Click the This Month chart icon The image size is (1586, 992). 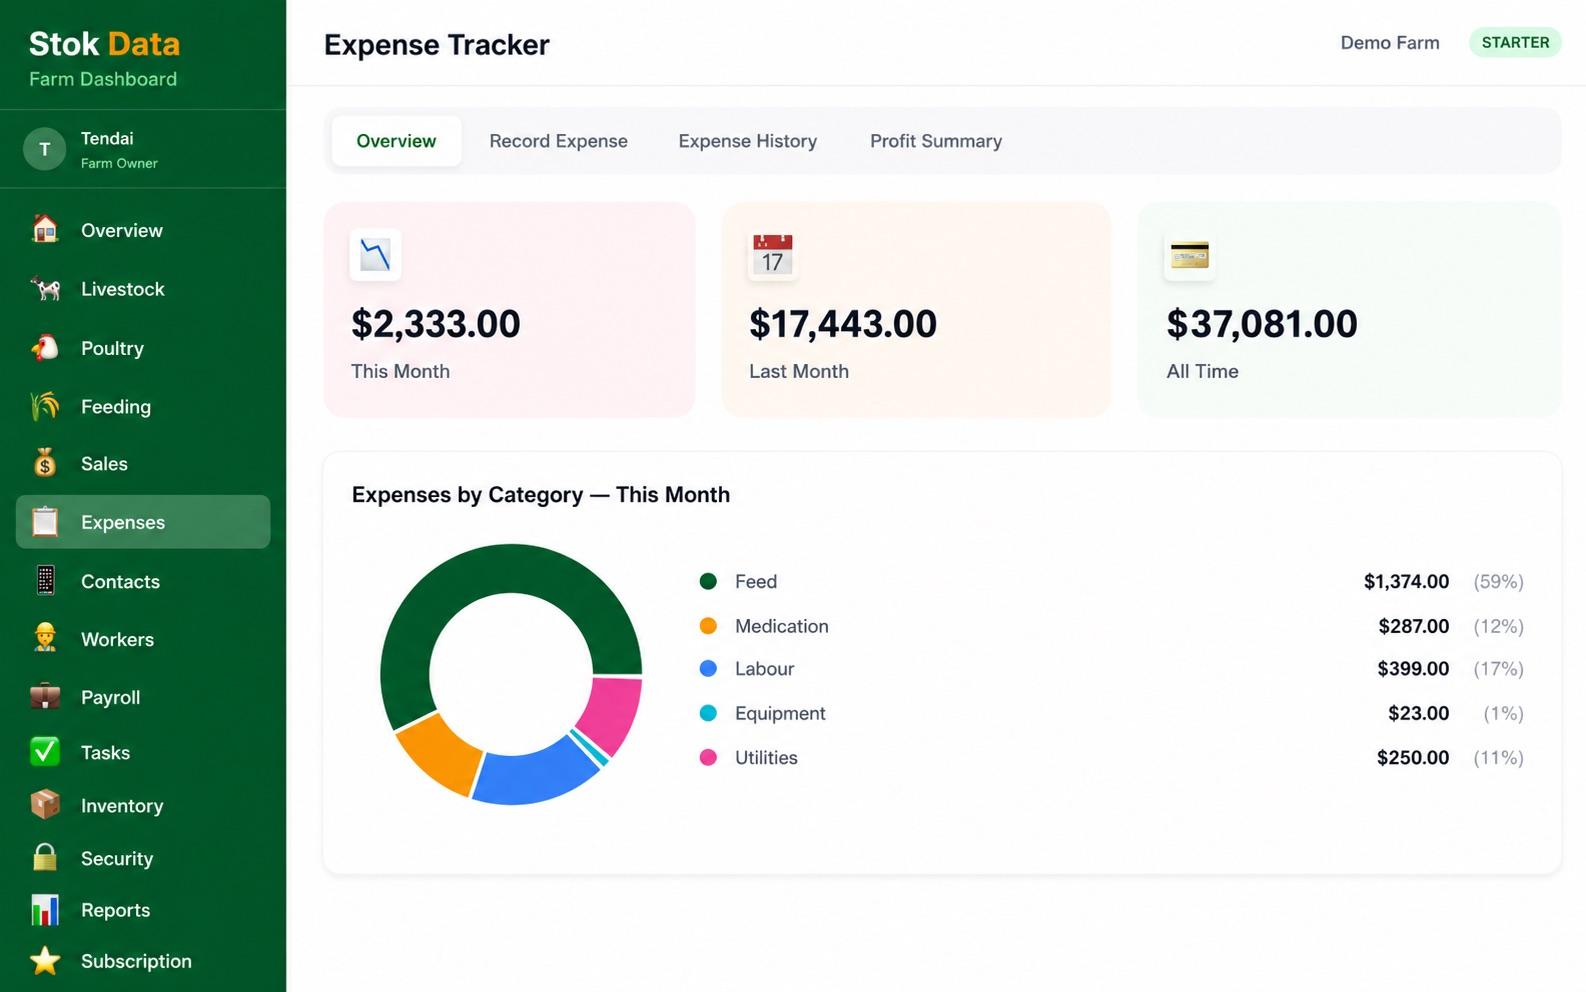(375, 254)
